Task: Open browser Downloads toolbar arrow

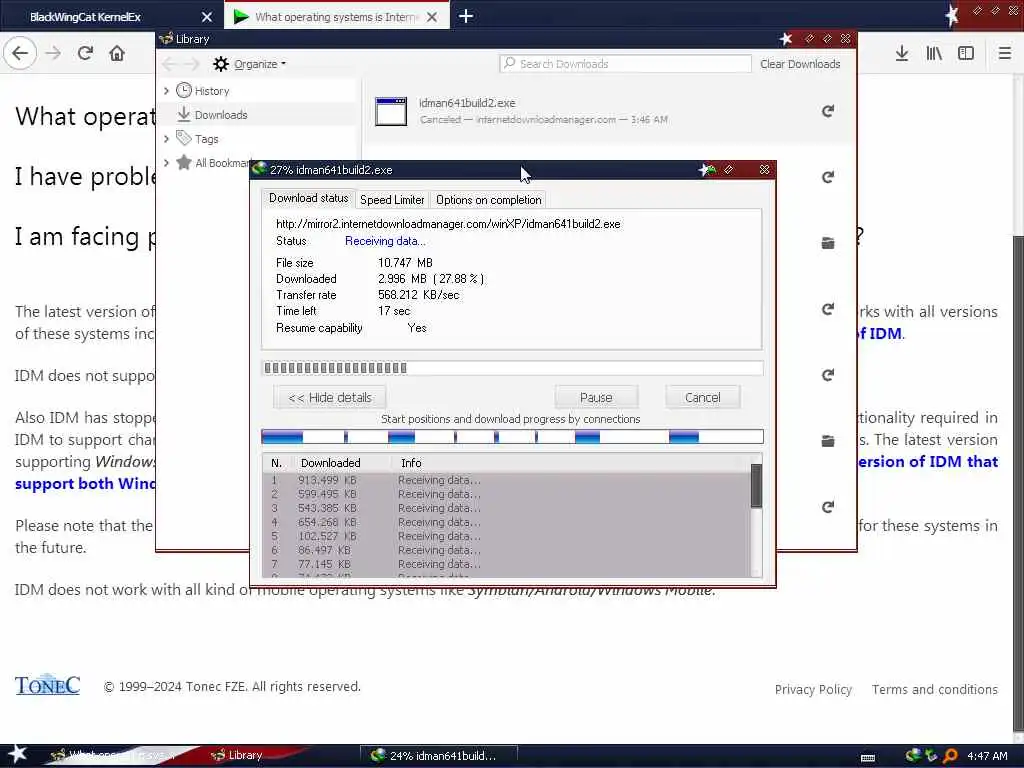Action: (x=901, y=54)
